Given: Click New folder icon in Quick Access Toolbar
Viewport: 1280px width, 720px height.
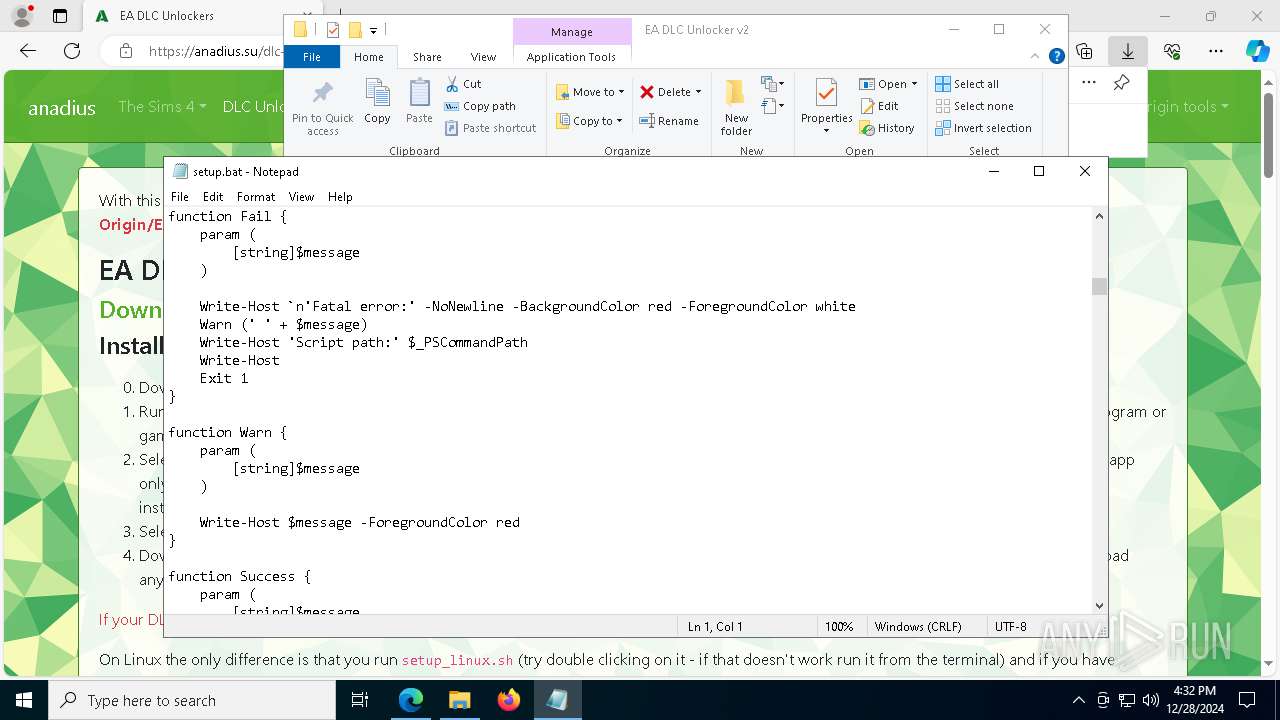Looking at the screenshot, I should (x=355, y=30).
